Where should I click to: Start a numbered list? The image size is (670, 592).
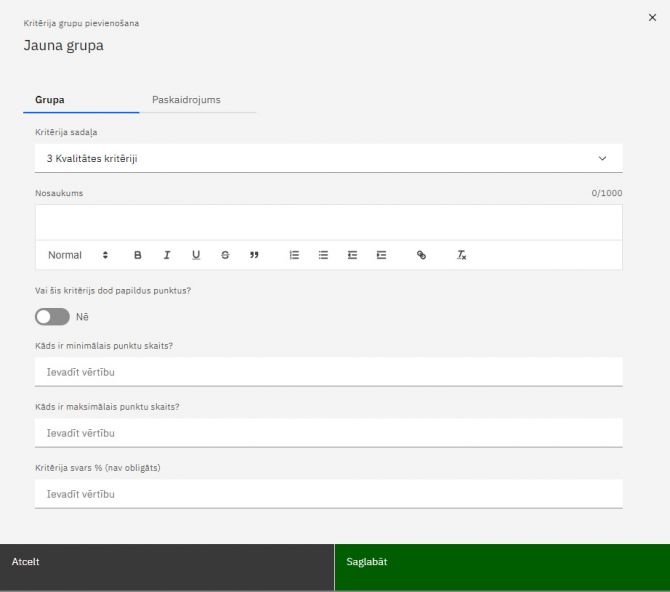294,255
